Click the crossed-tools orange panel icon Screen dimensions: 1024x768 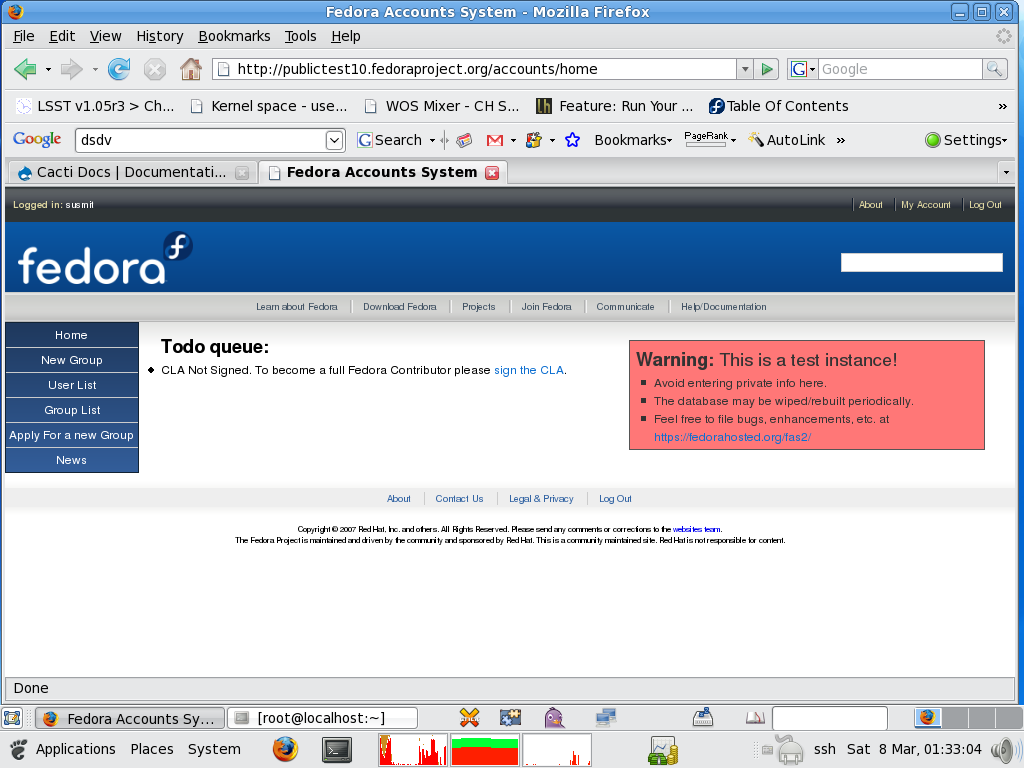click(x=470, y=718)
